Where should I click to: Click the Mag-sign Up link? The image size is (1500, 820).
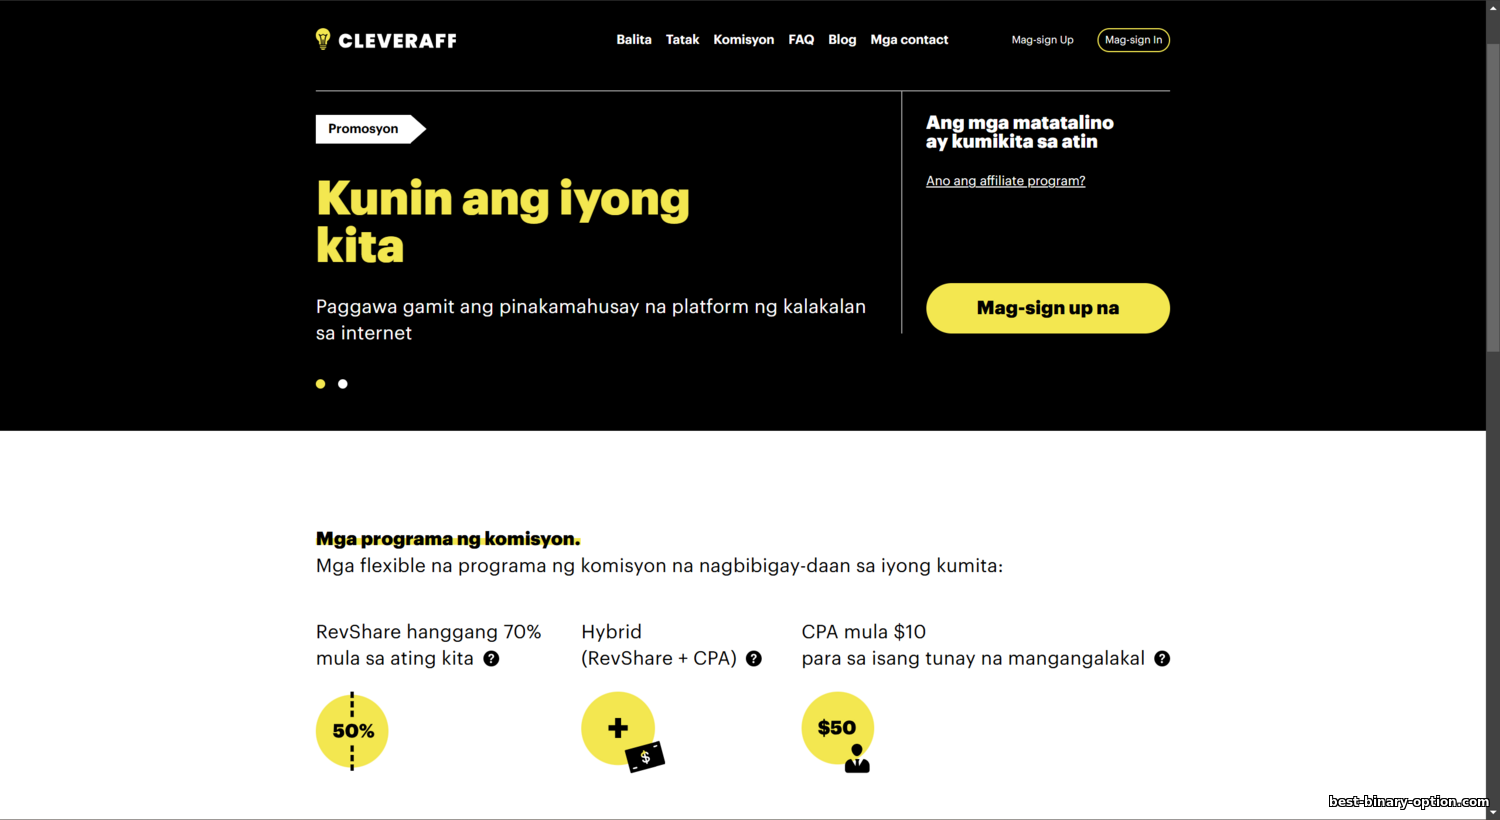click(x=1042, y=40)
